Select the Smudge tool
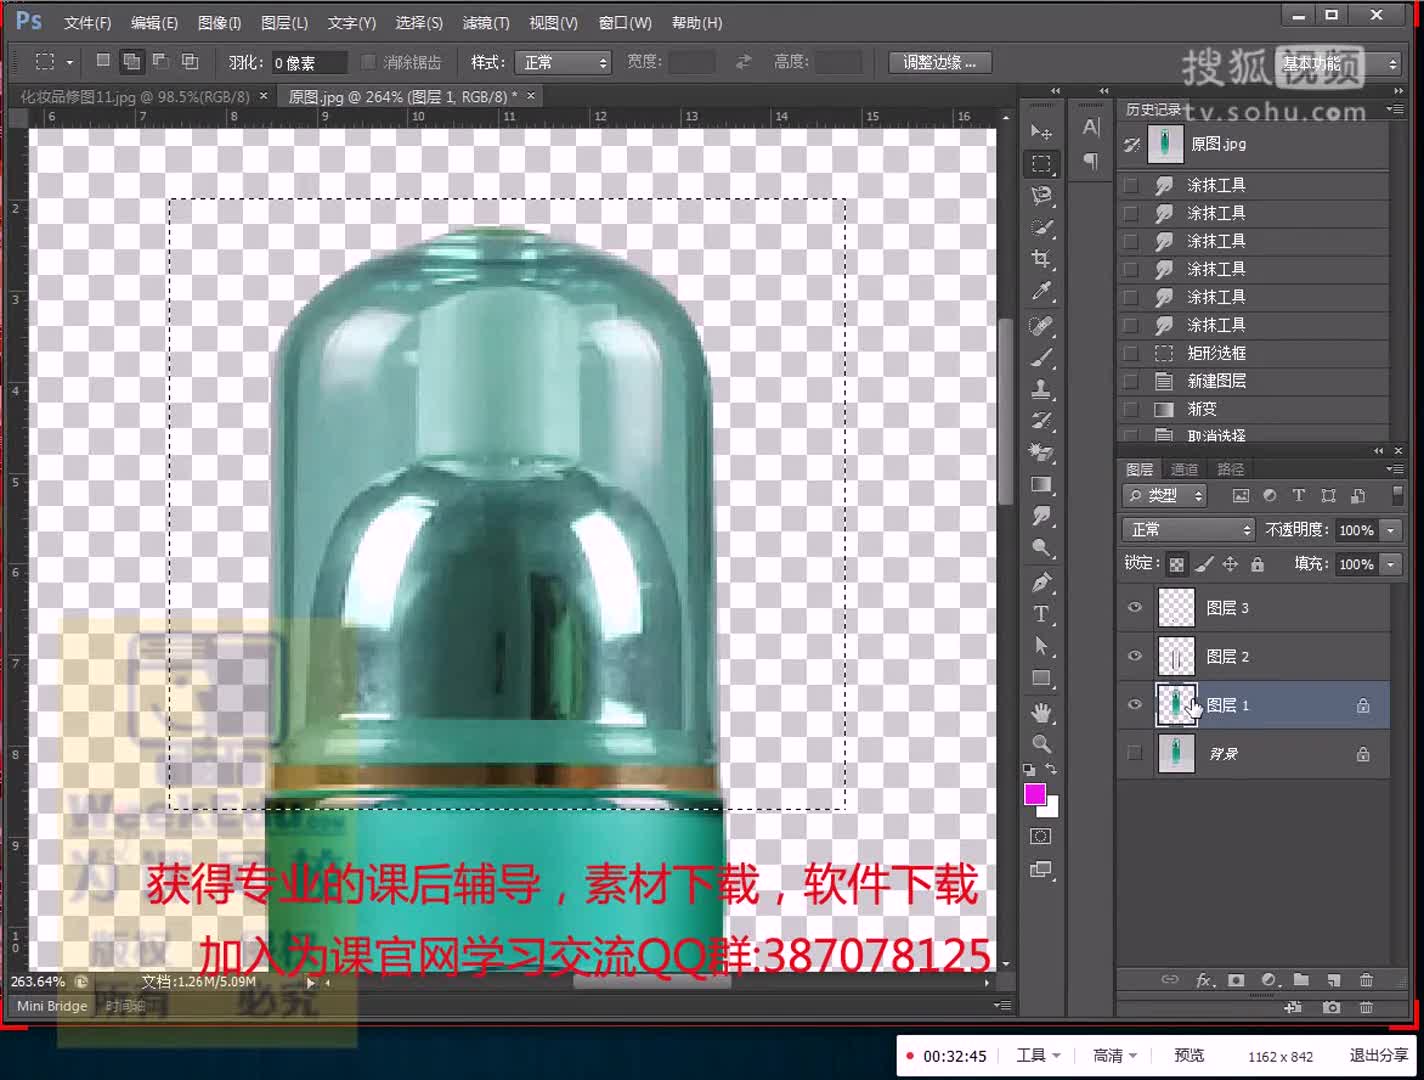The width and height of the screenshot is (1424, 1080). 1041,517
